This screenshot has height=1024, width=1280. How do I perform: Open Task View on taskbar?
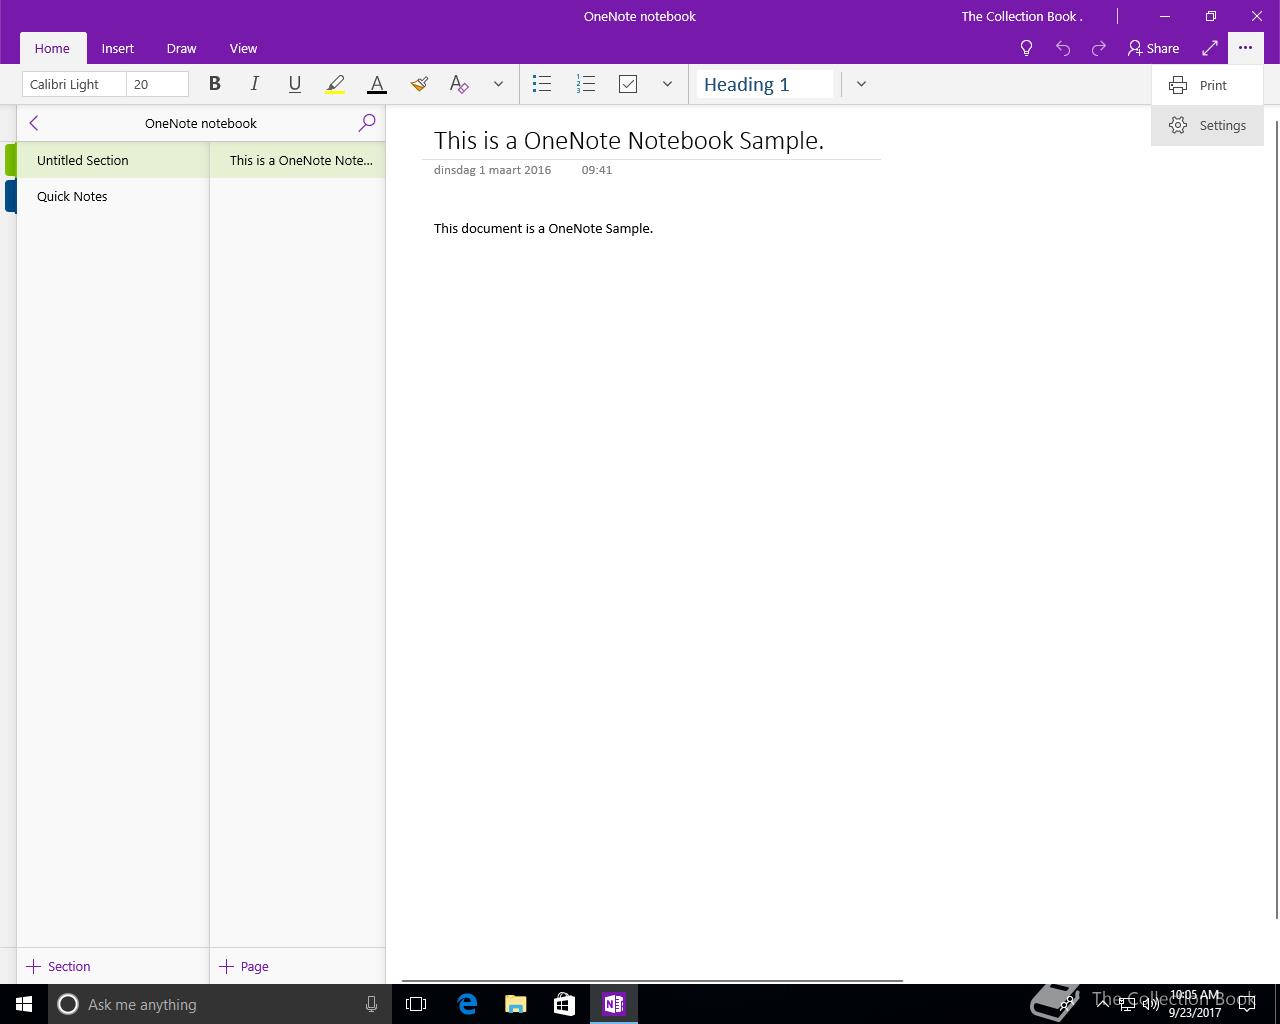click(x=416, y=1004)
